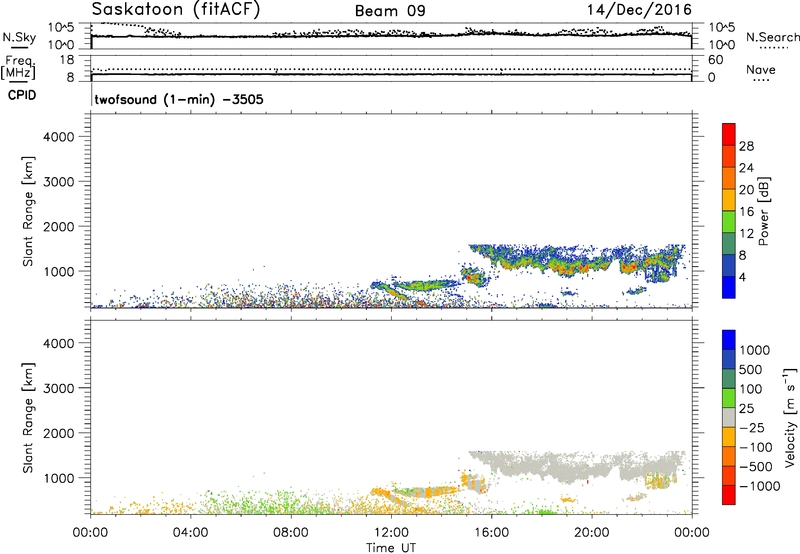Click the date '14/Dec/2016'

coord(639,10)
